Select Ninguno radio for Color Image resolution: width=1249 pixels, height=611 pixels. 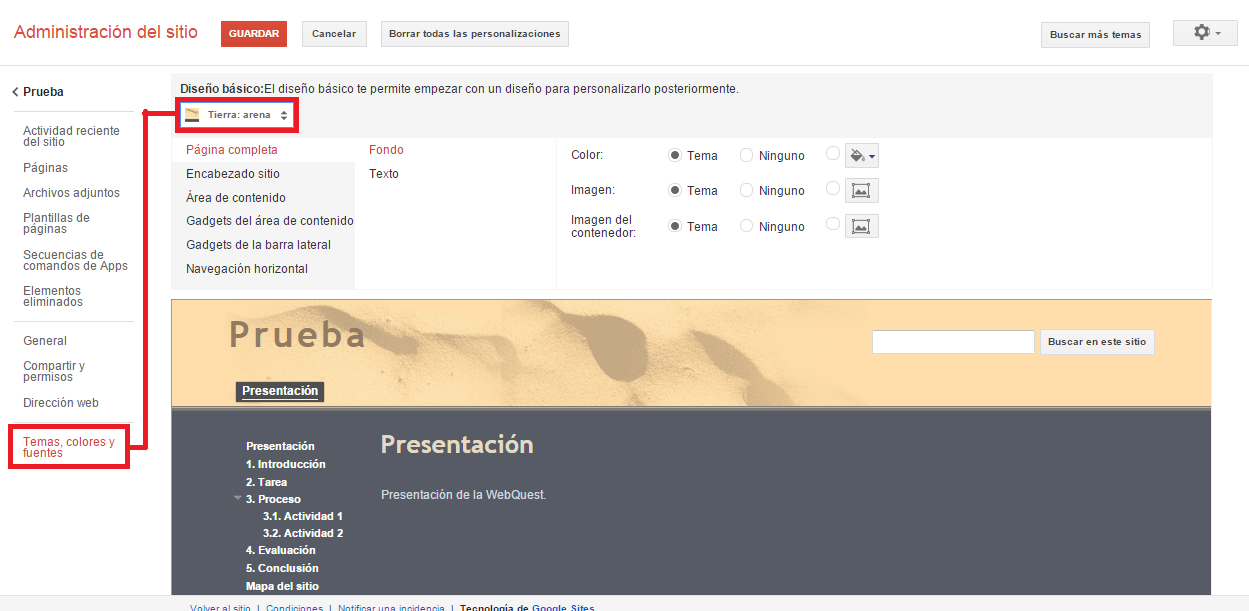pyautogui.click(x=746, y=155)
